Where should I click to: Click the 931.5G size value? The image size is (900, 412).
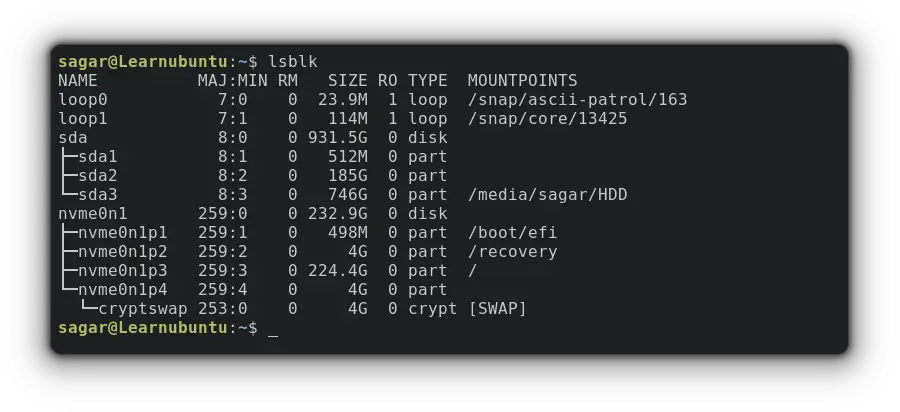click(338, 138)
